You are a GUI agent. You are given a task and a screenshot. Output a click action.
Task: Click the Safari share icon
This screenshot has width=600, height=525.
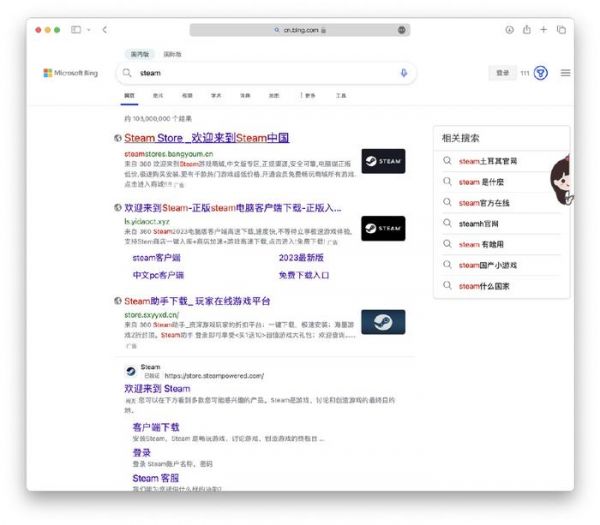(526, 30)
